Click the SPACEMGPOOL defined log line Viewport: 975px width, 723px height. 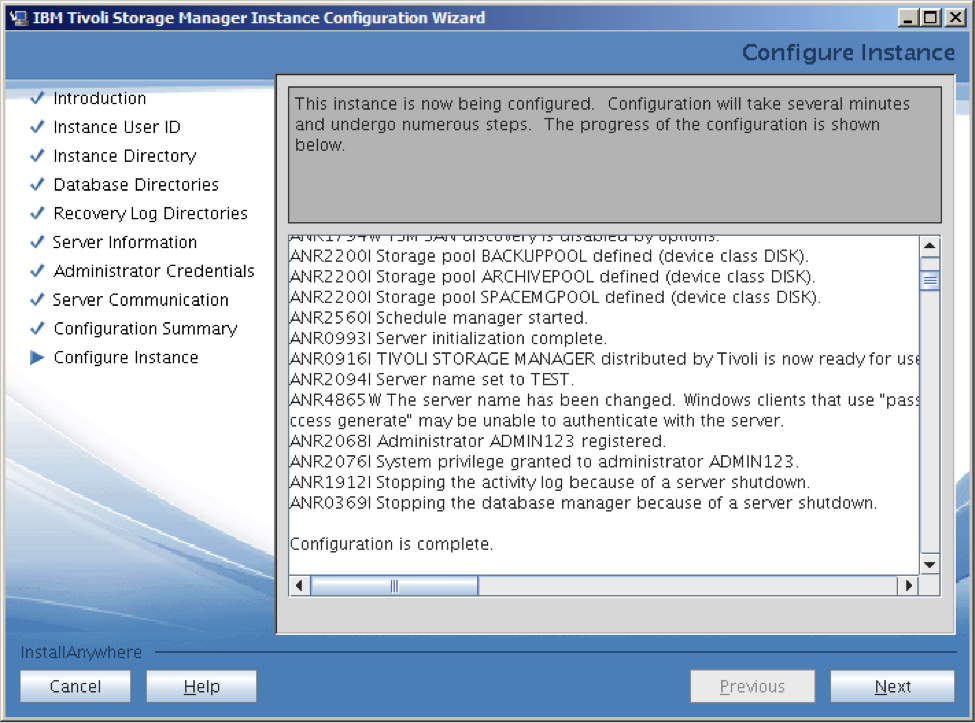click(x=555, y=297)
